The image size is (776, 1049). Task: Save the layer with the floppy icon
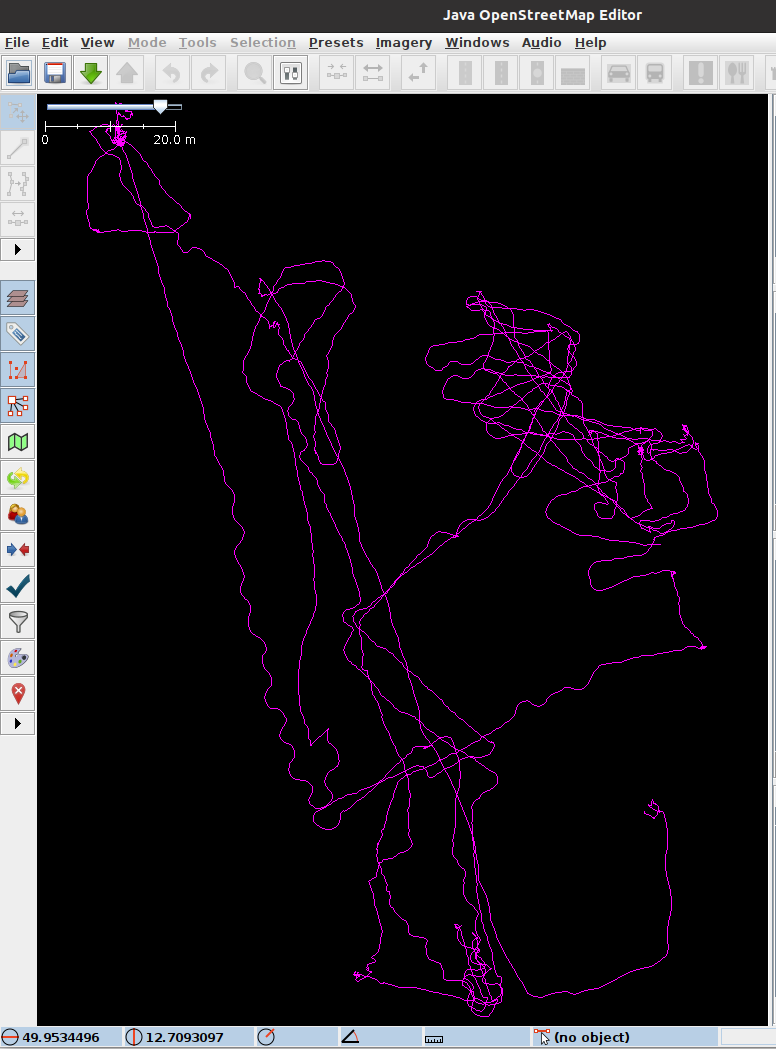coord(55,73)
